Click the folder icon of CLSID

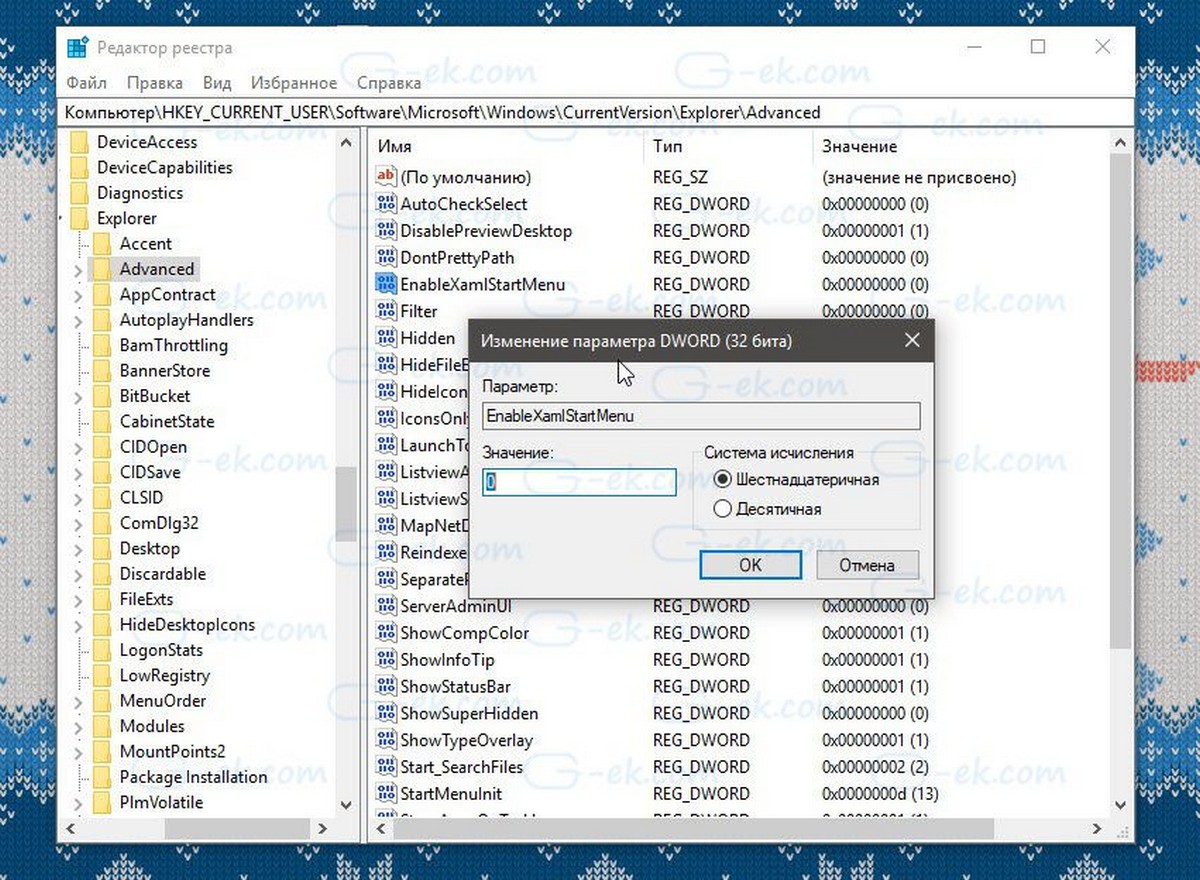(x=101, y=498)
